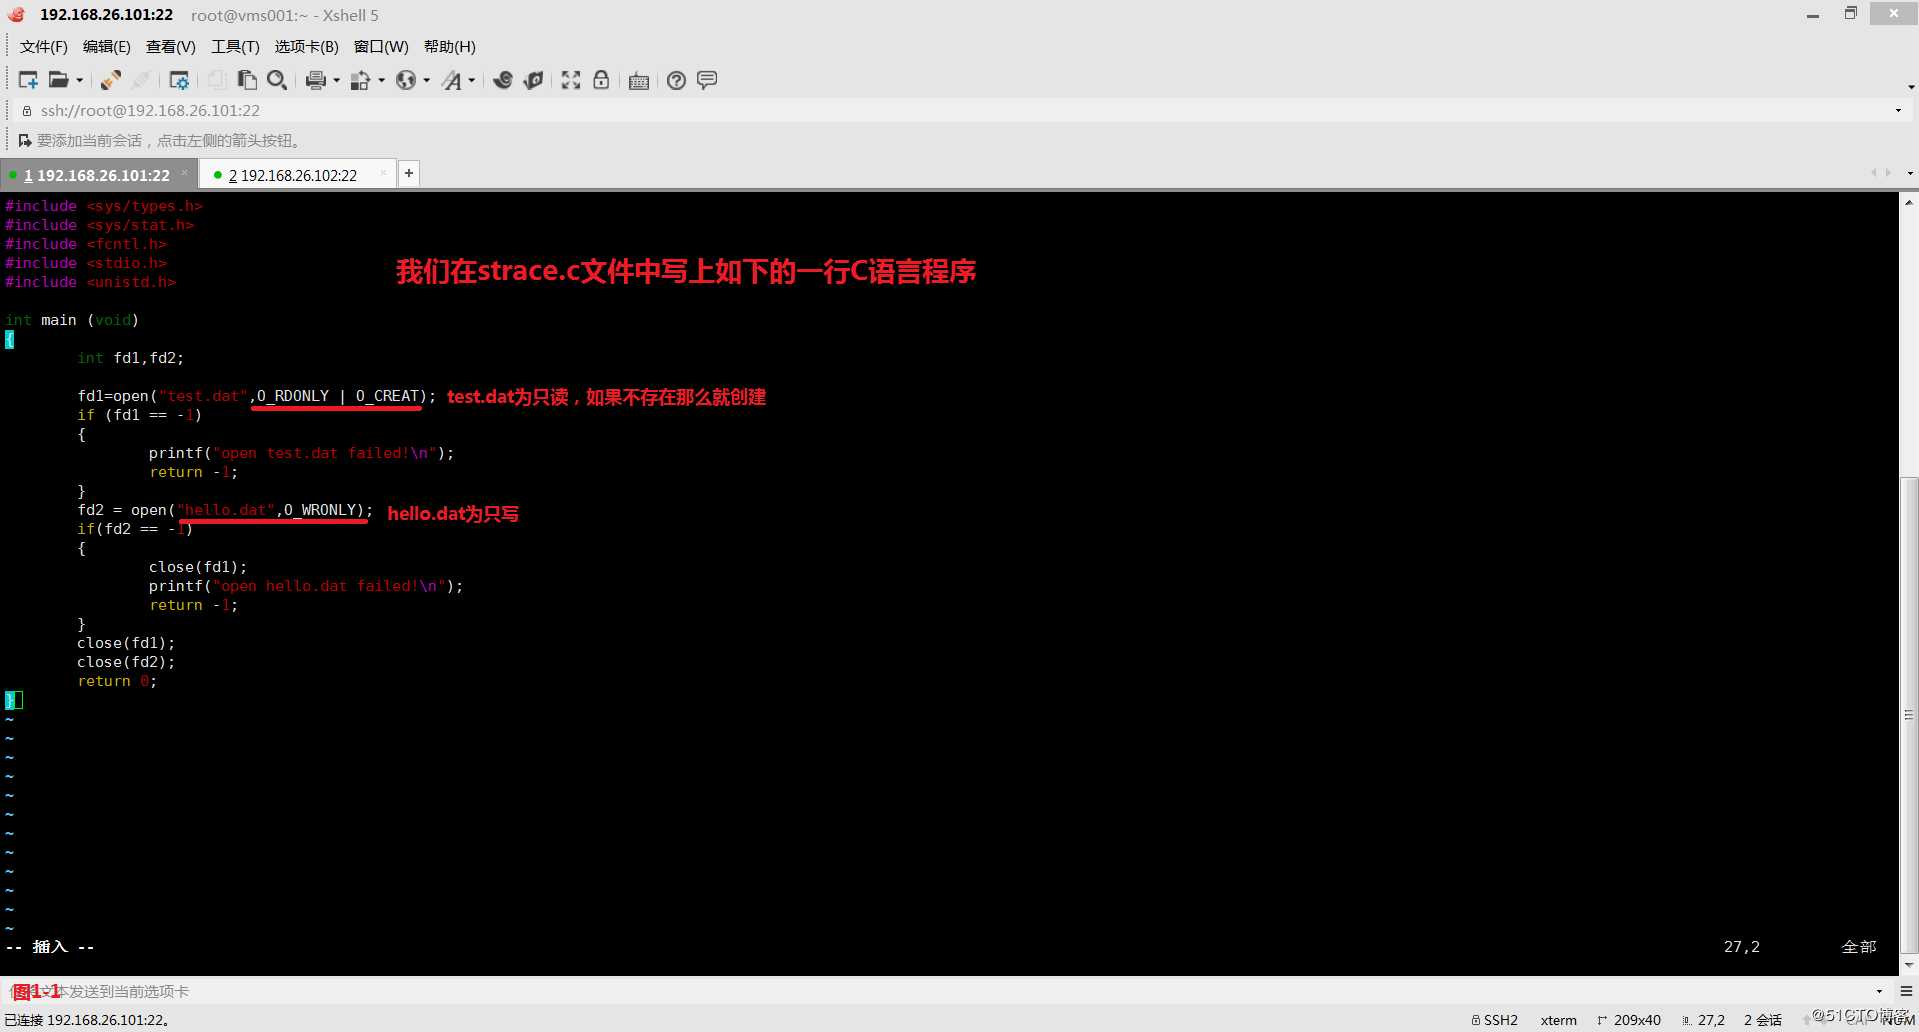Open the 工具(T) menu
1919x1032 pixels.
(x=235, y=47)
